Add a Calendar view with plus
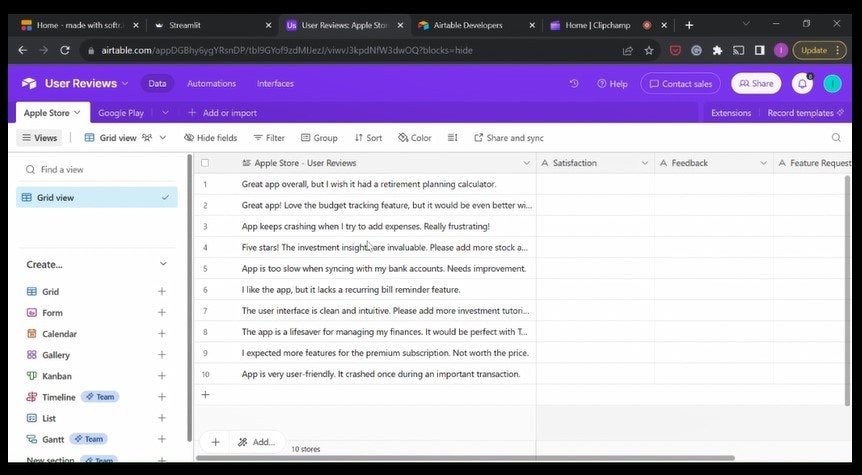The width and height of the screenshot is (862, 475). pos(162,334)
